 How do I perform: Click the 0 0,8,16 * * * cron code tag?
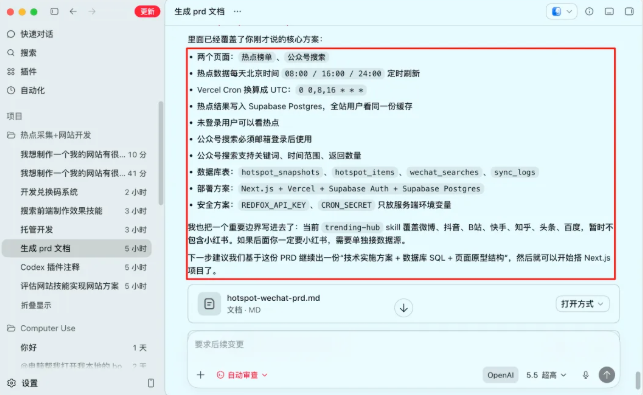click(x=331, y=90)
